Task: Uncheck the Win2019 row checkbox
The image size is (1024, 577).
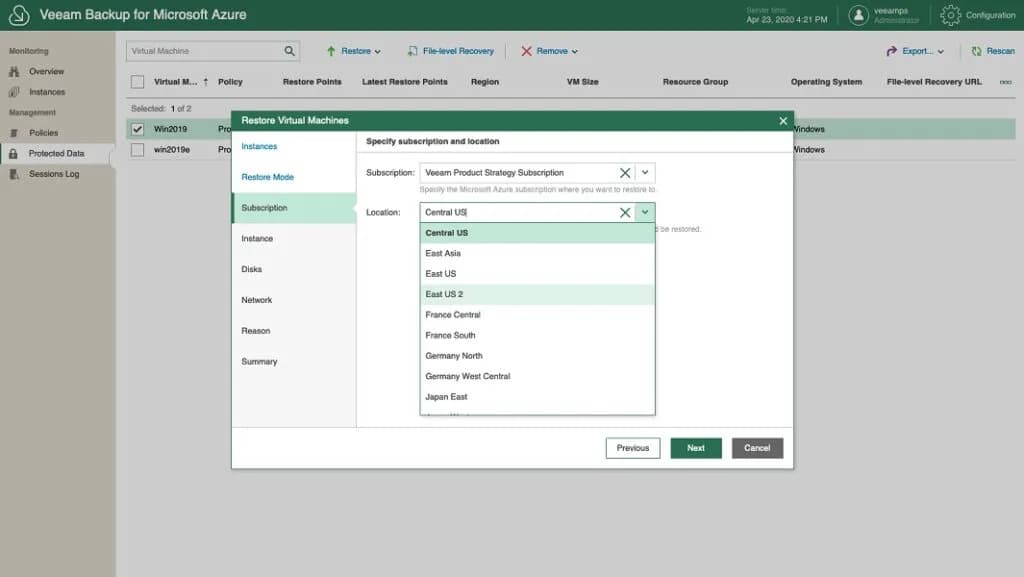Action: pos(137,129)
